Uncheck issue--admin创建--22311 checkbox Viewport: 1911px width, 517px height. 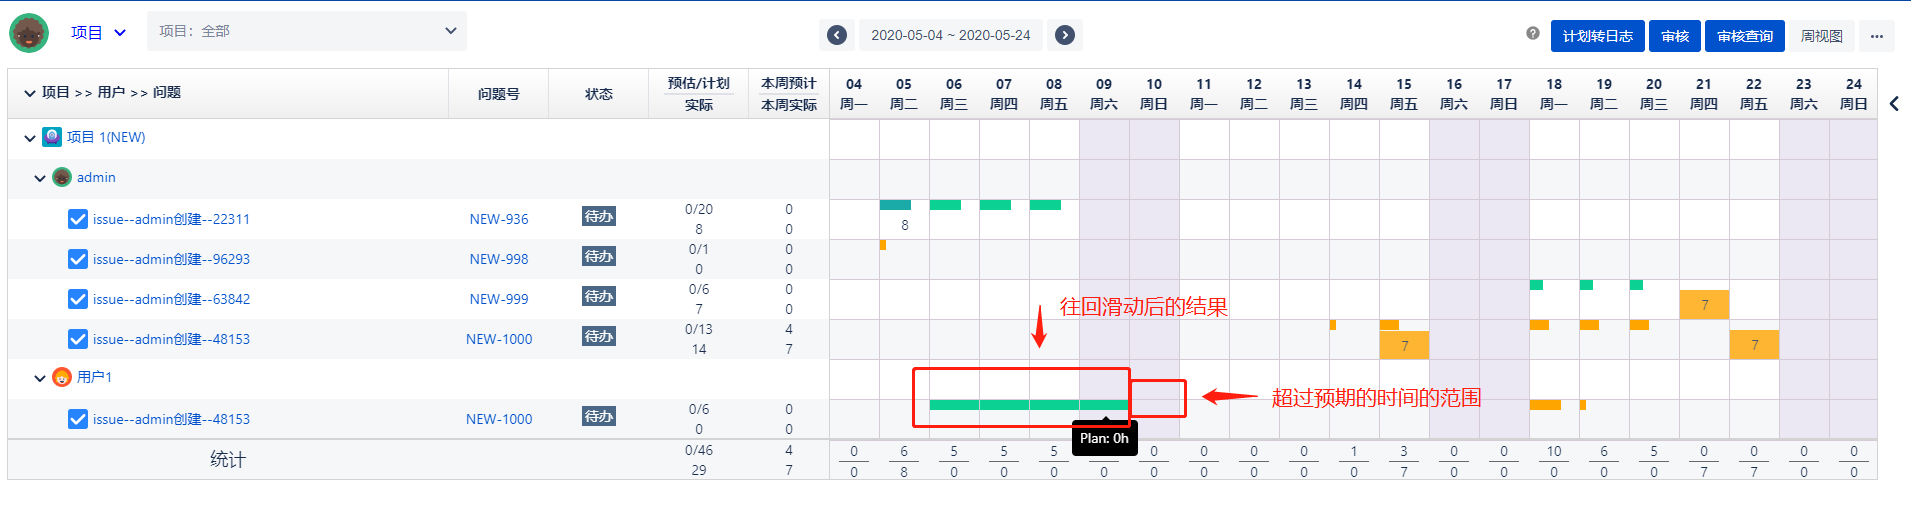point(78,219)
